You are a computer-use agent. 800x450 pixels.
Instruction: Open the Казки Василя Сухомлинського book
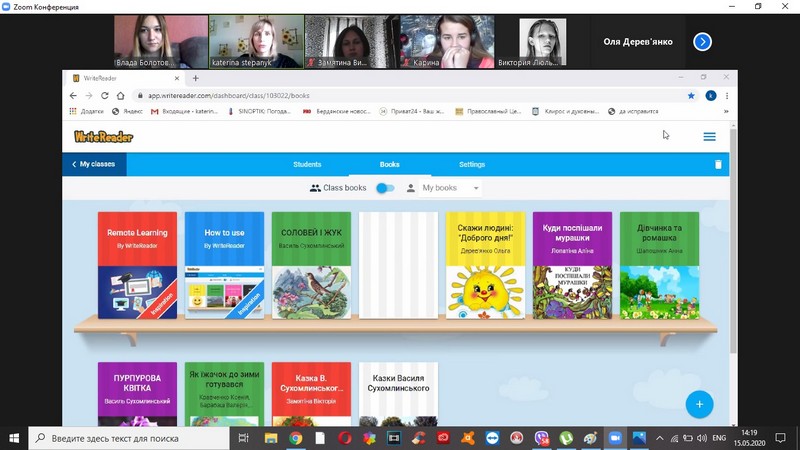[398, 394]
